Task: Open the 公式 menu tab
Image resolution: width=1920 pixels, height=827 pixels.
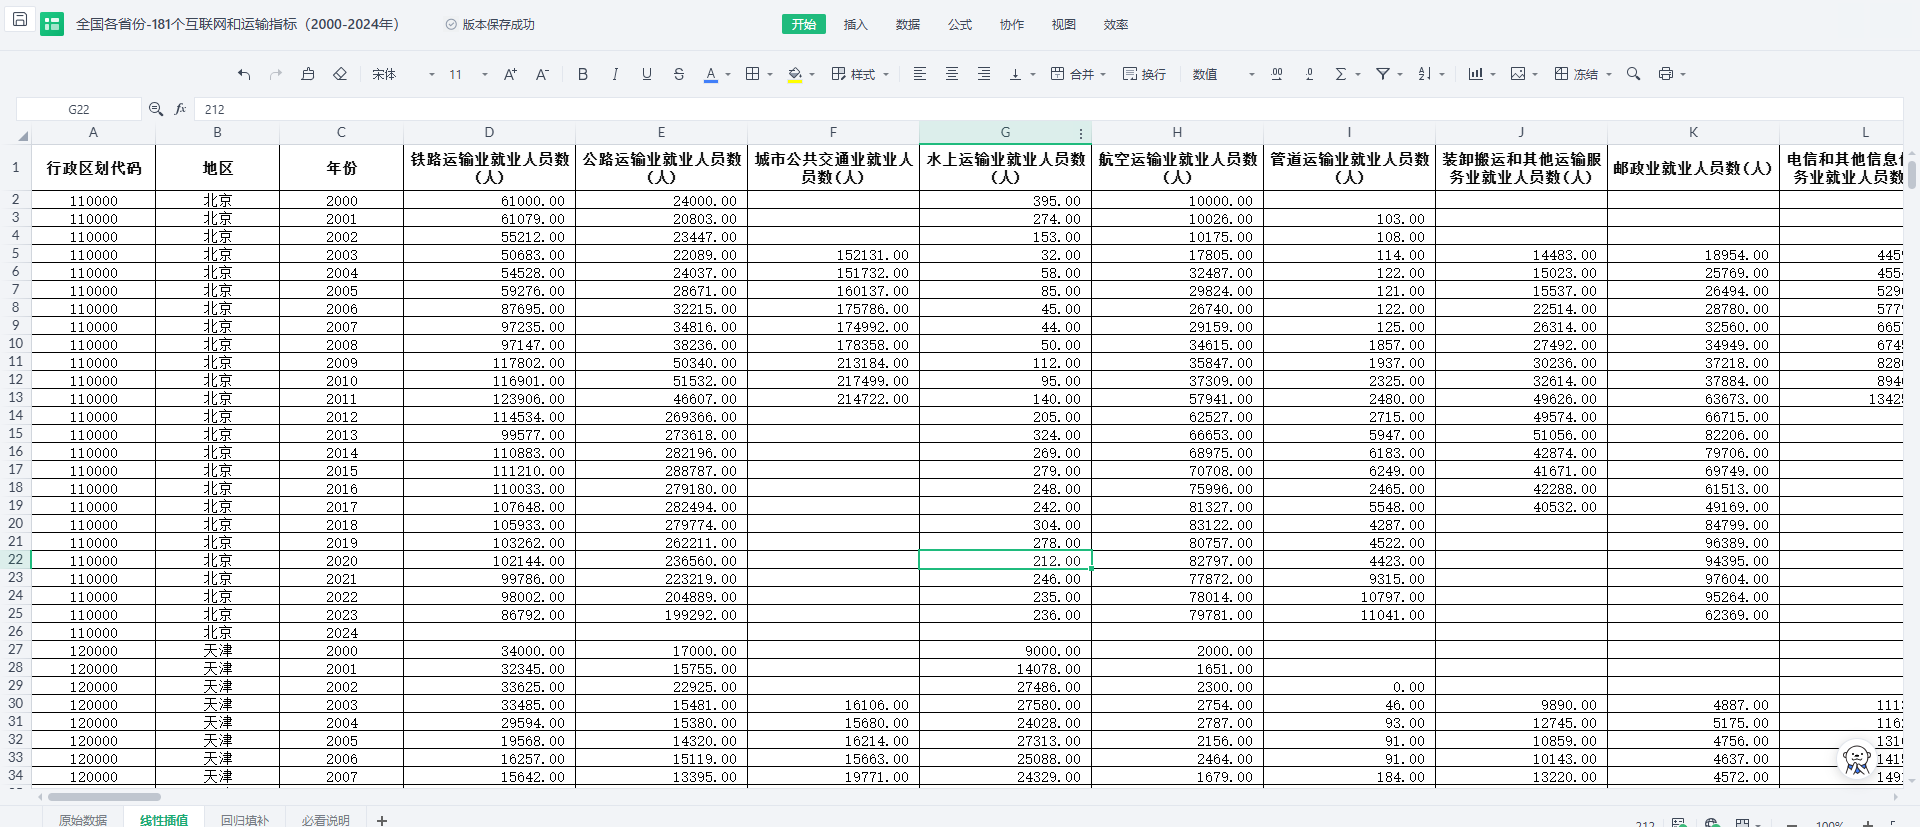Action: [x=960, y=24]
